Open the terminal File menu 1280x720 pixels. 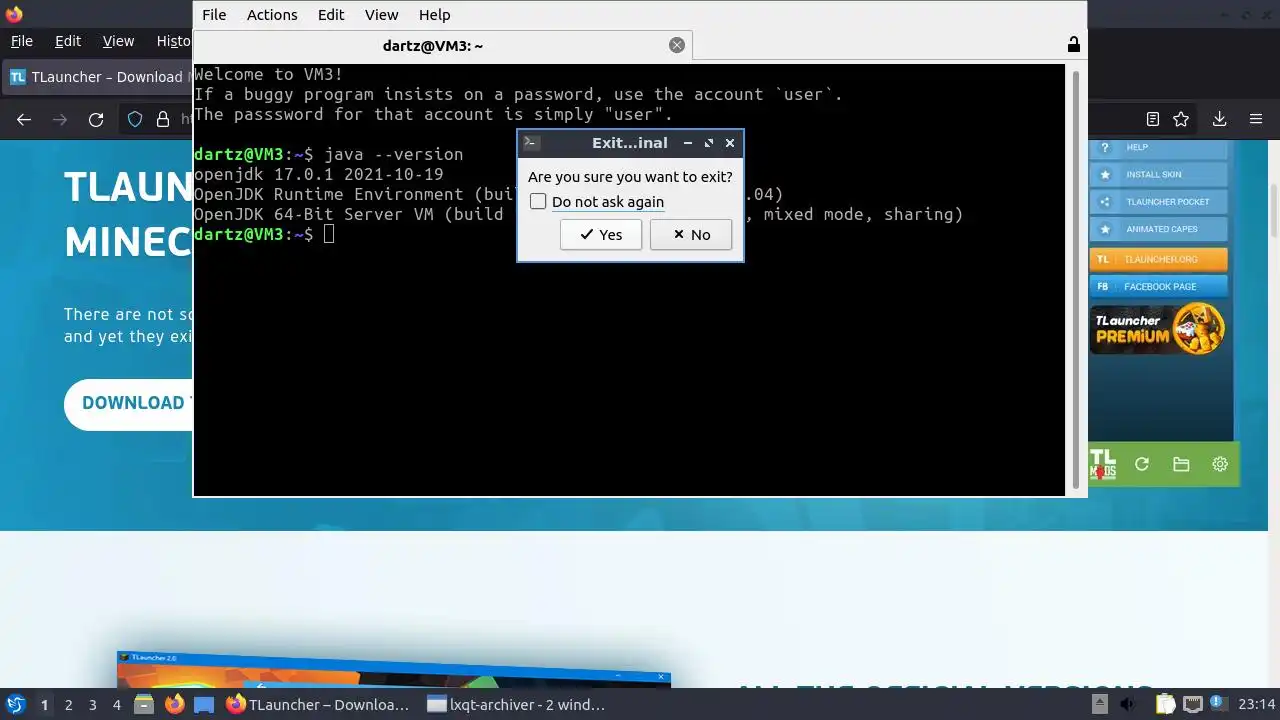pos(214,15)
